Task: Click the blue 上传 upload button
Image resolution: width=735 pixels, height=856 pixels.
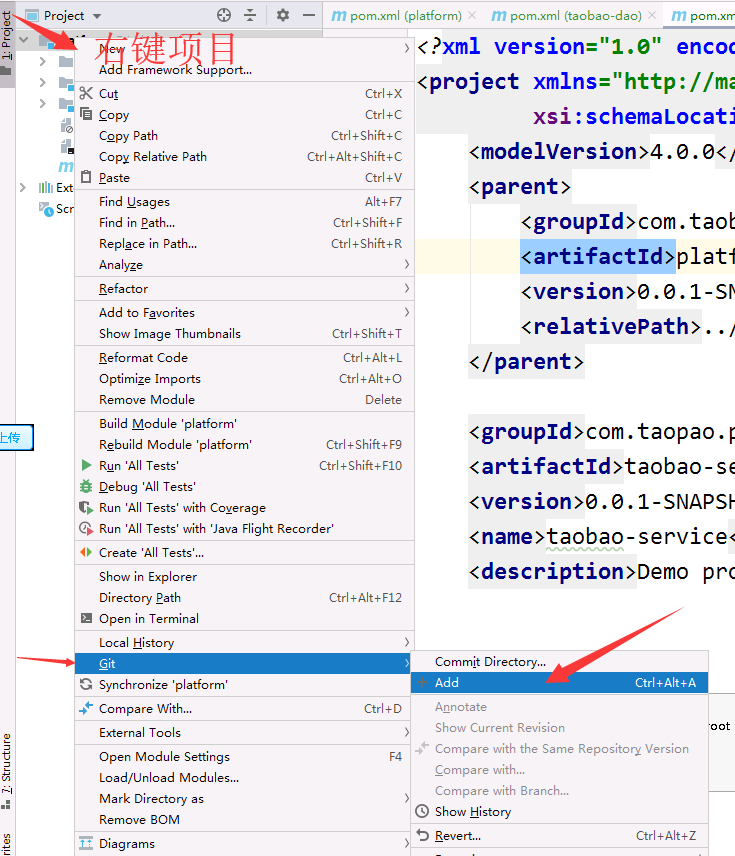Action: pyautogui.click(x=16, y=437)
